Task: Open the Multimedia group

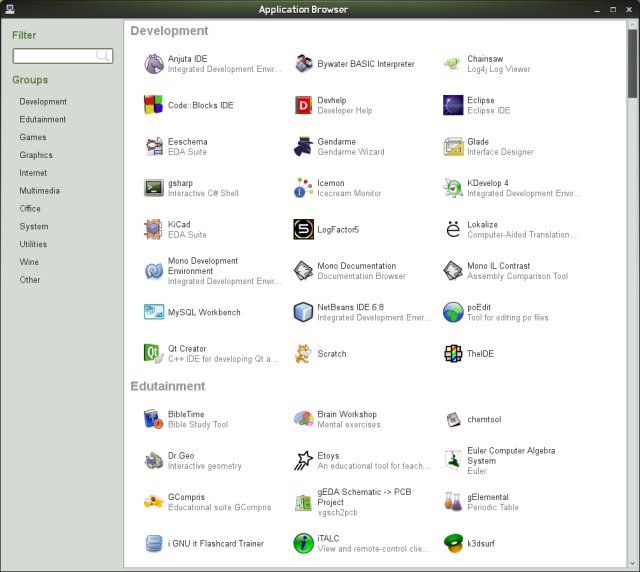Action: click(x=39, y=191)
